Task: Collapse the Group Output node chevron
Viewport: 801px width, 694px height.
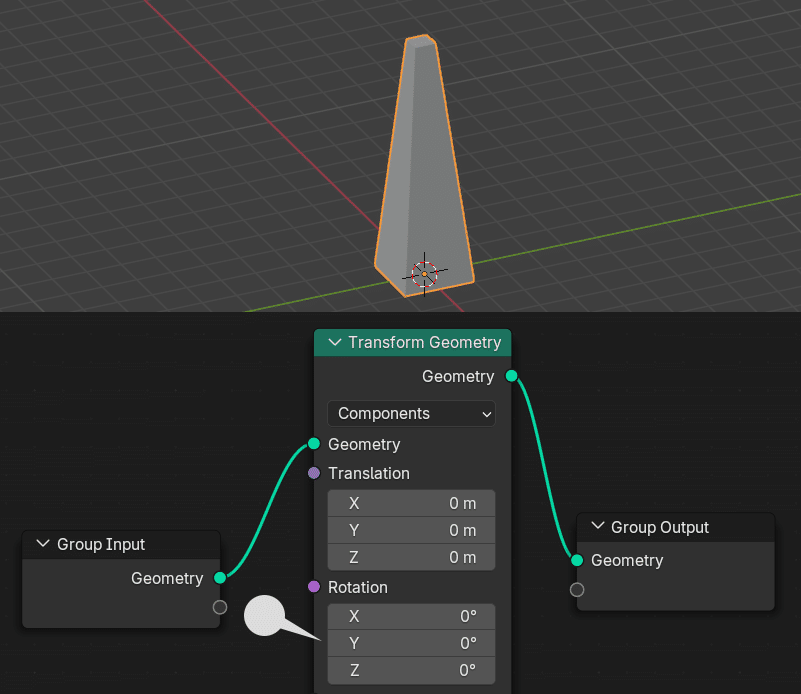Action: pyautogui.click(x=598, y=526)
